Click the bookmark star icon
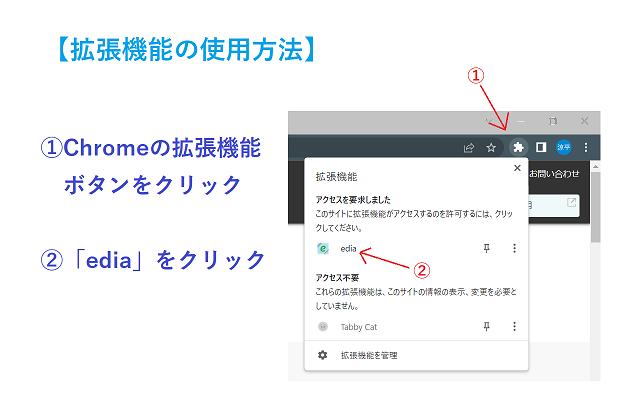 point(491,147)
